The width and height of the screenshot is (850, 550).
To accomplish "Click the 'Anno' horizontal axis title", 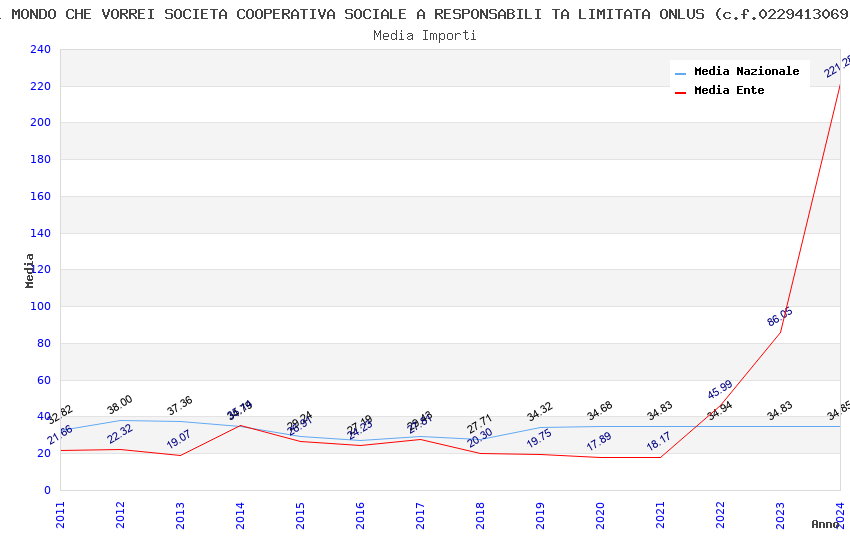I will pyautogui.click(x=825, y=524).
